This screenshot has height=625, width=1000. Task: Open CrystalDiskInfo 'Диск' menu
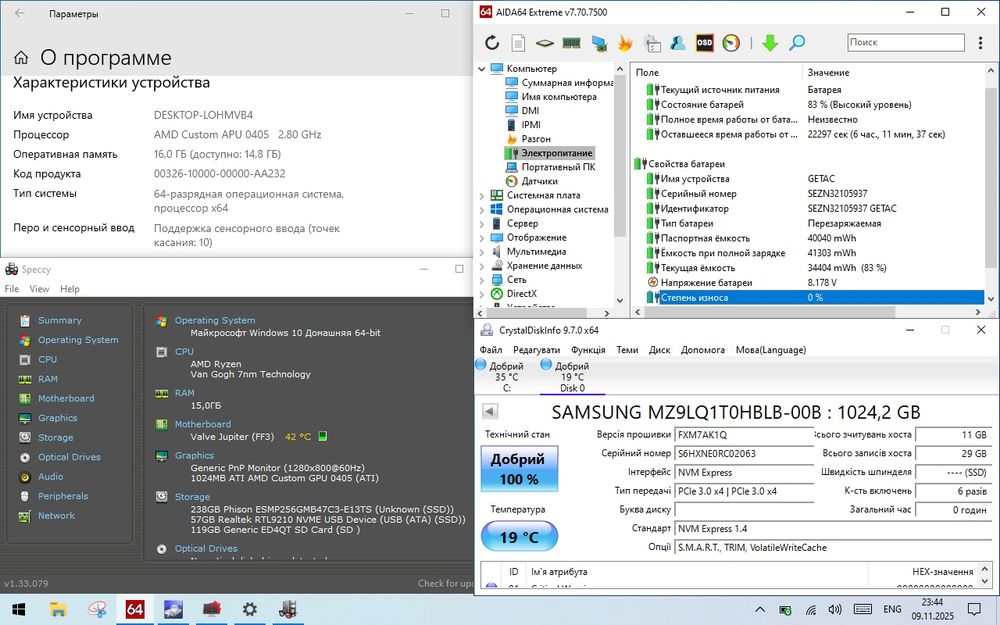coord(659,349)
